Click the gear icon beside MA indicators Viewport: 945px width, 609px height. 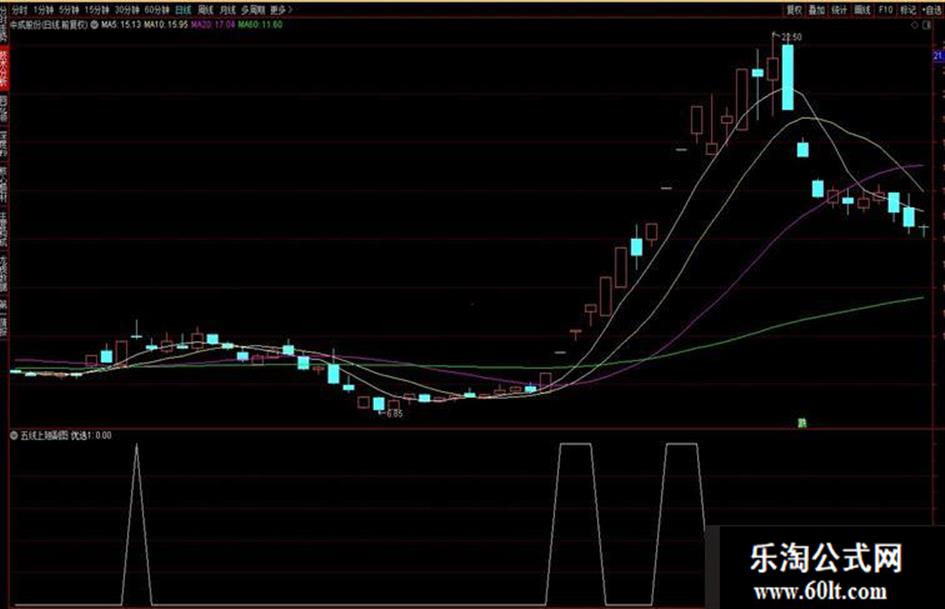click(95, 25)
